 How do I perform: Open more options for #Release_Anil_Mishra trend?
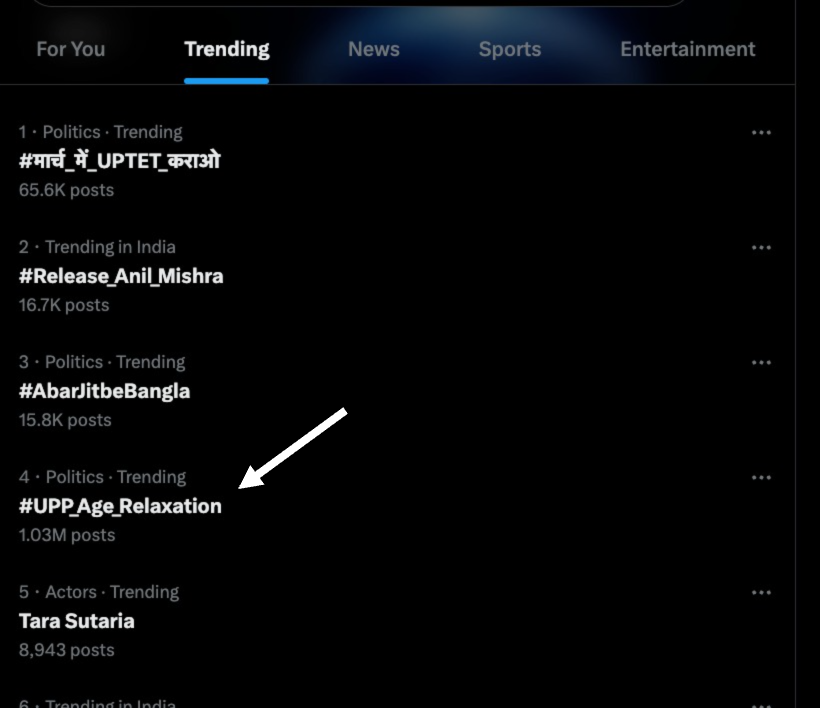pos(761,248)
